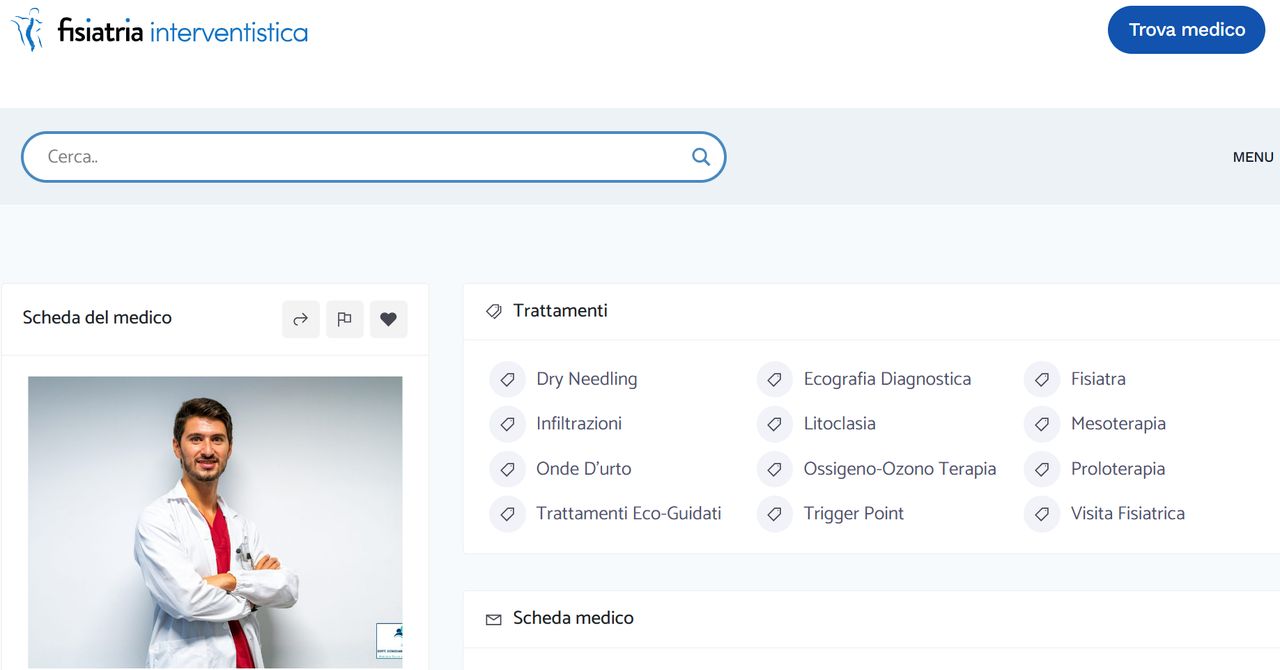Click the tag icon beside Dry Needling
Image resolution: width=1280 pixels, height=670 pixels.
(x=507, y=380)
